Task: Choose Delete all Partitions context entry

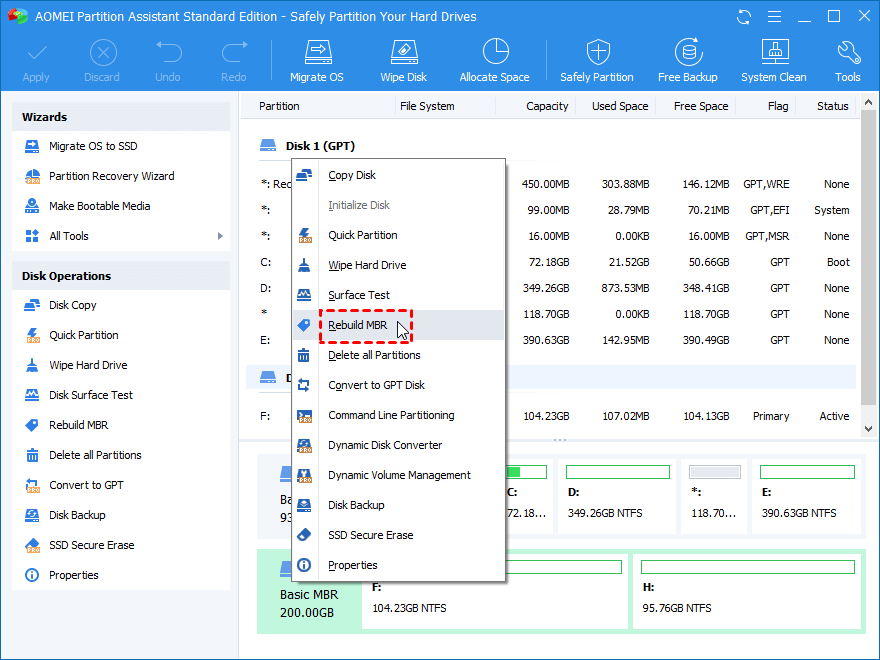Action: [x=374, y=355]
